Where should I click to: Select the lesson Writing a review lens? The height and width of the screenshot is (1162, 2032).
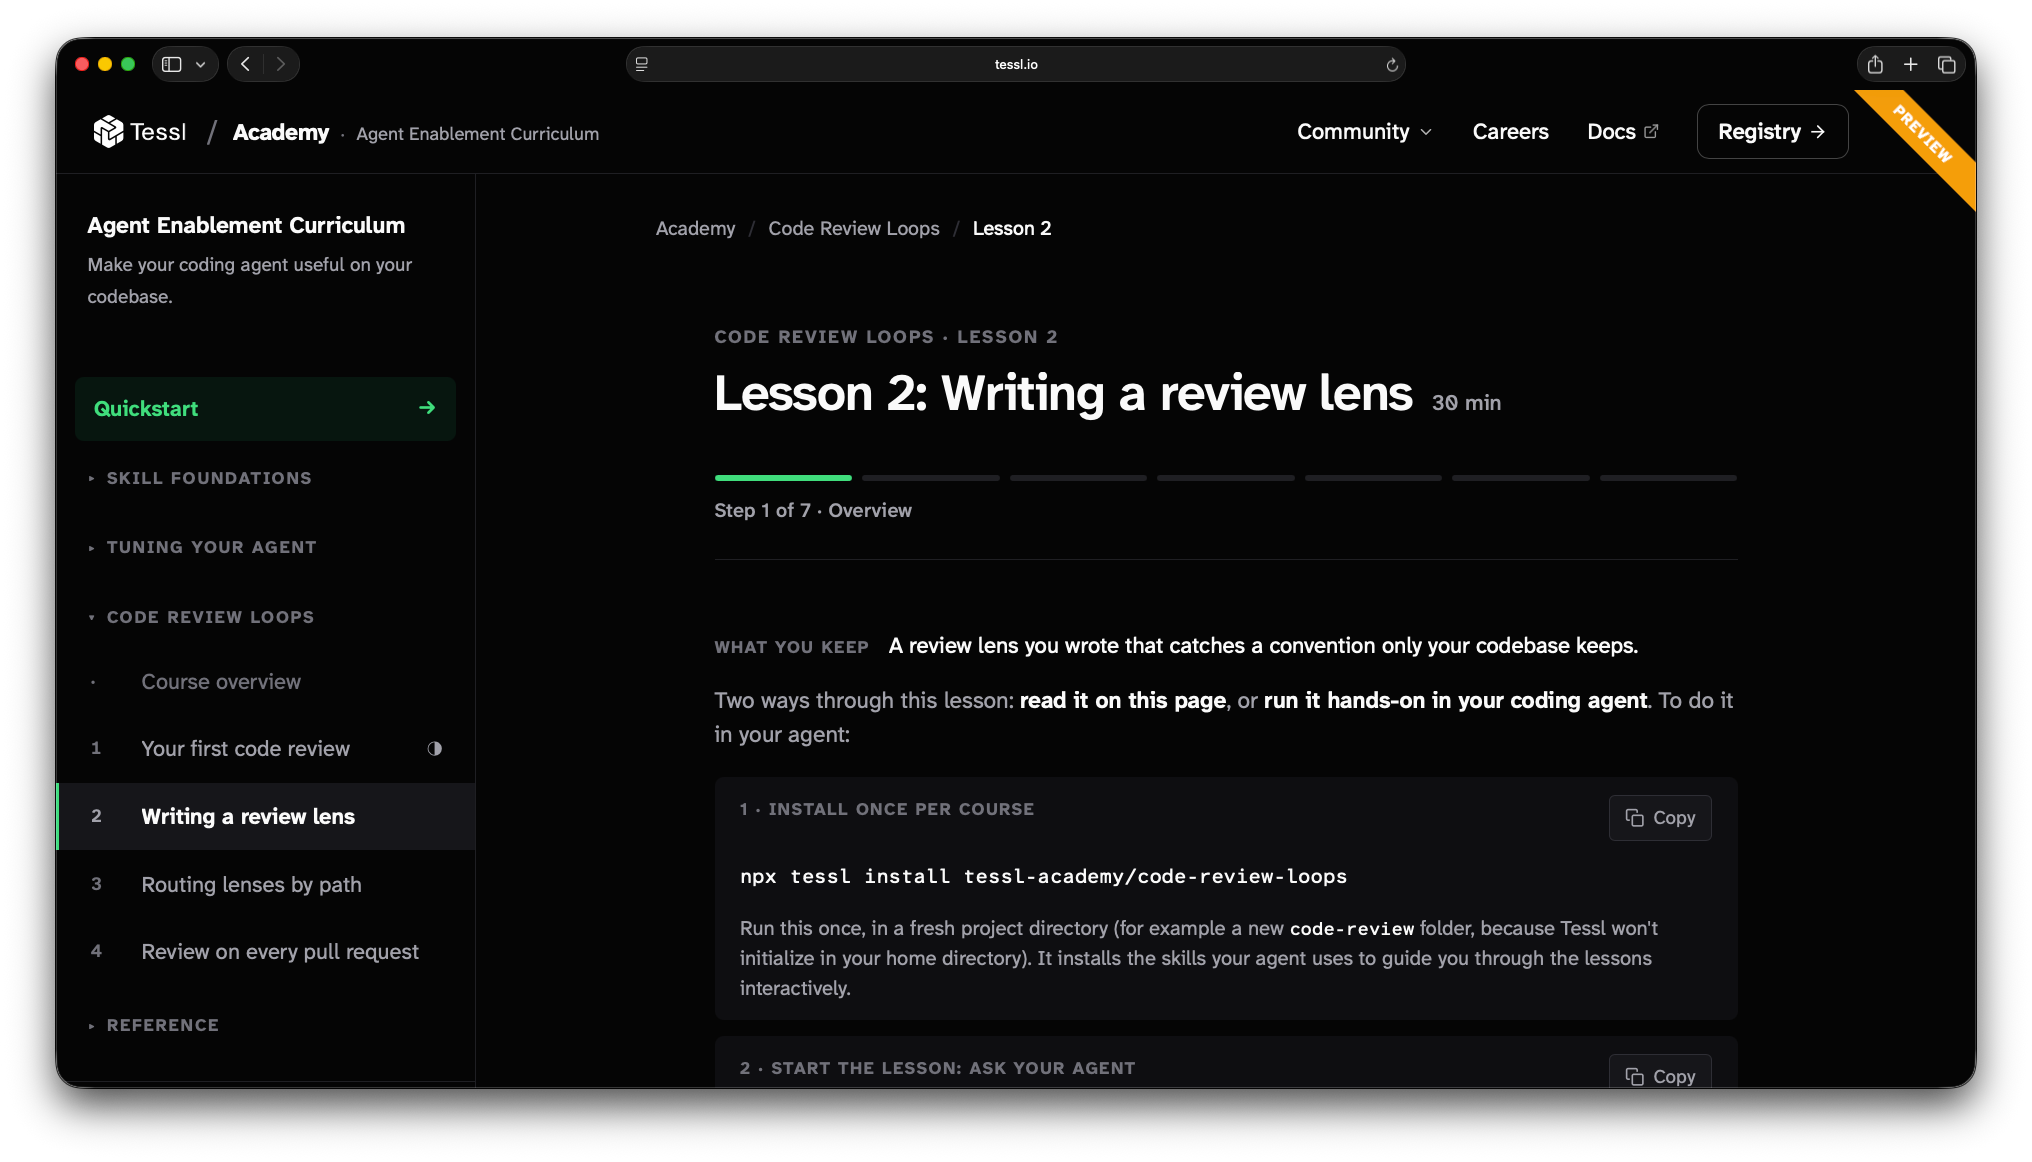(x=265, y=817)
